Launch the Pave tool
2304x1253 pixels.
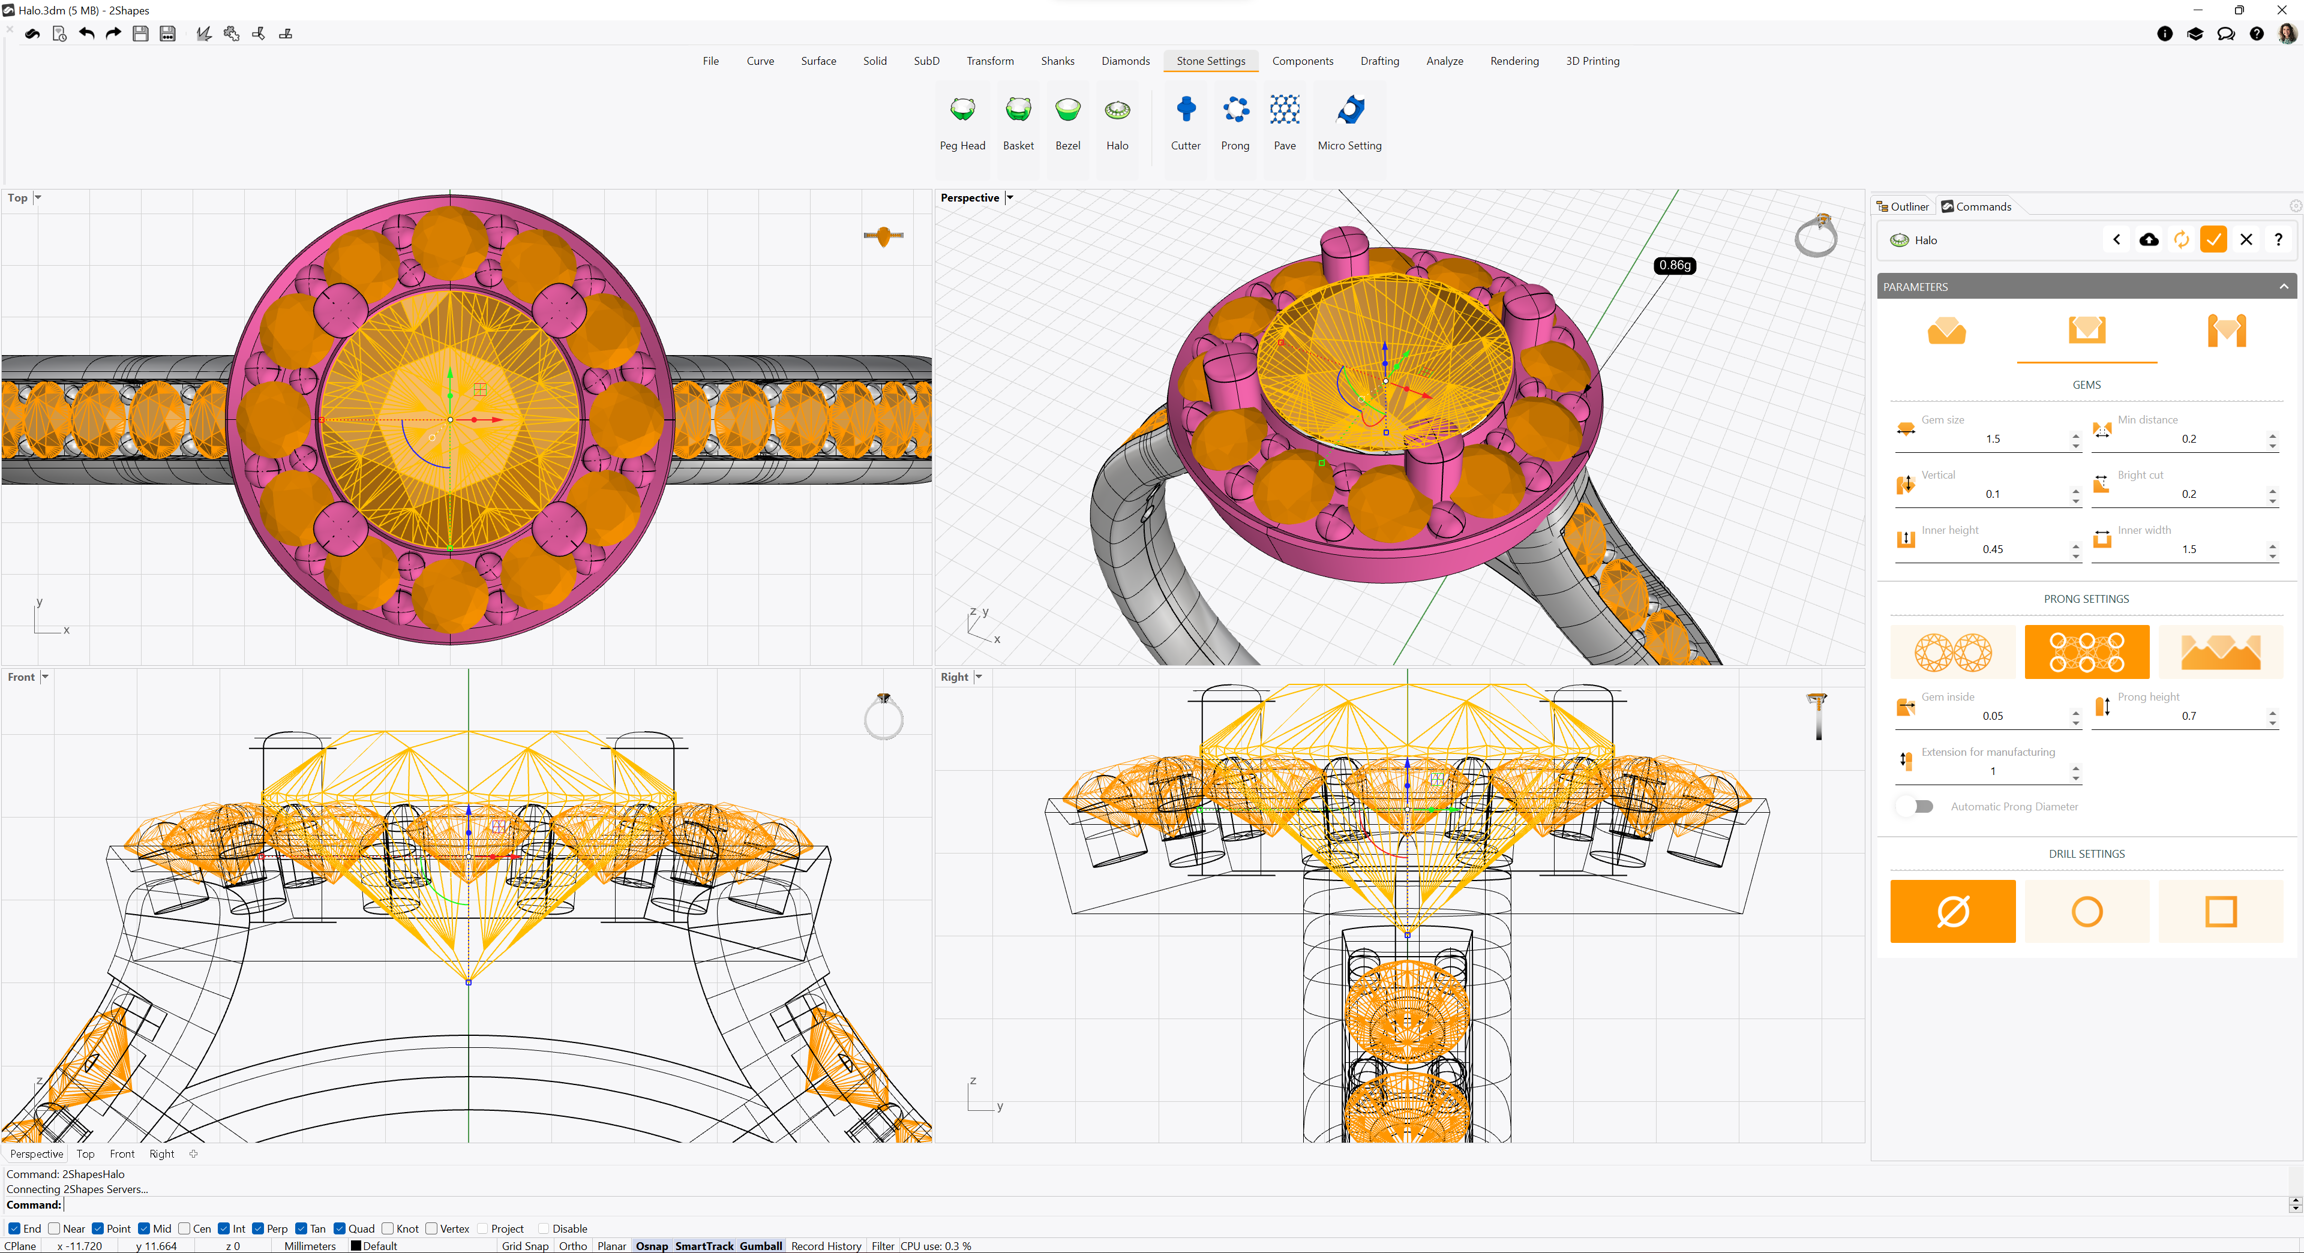pyautogui.click(x=1284, y=122)
